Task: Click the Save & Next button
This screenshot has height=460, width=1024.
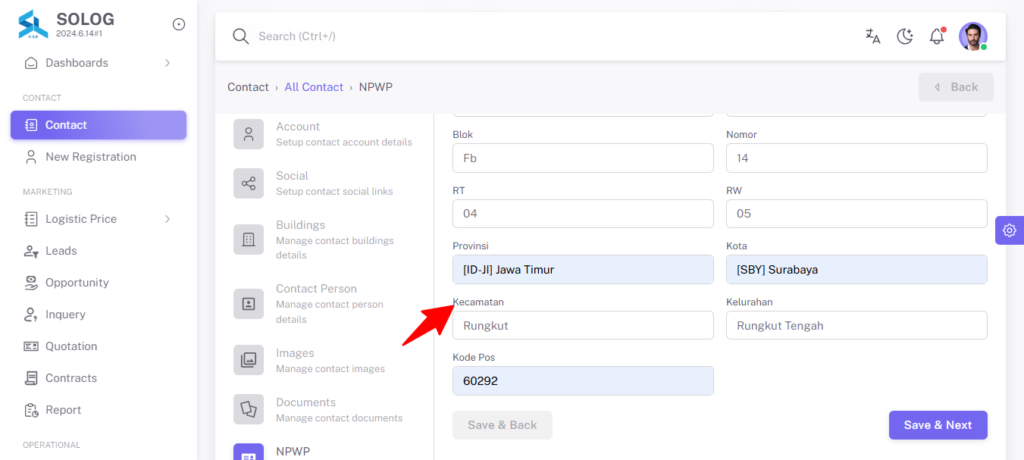Action: [x=938, y=425]
